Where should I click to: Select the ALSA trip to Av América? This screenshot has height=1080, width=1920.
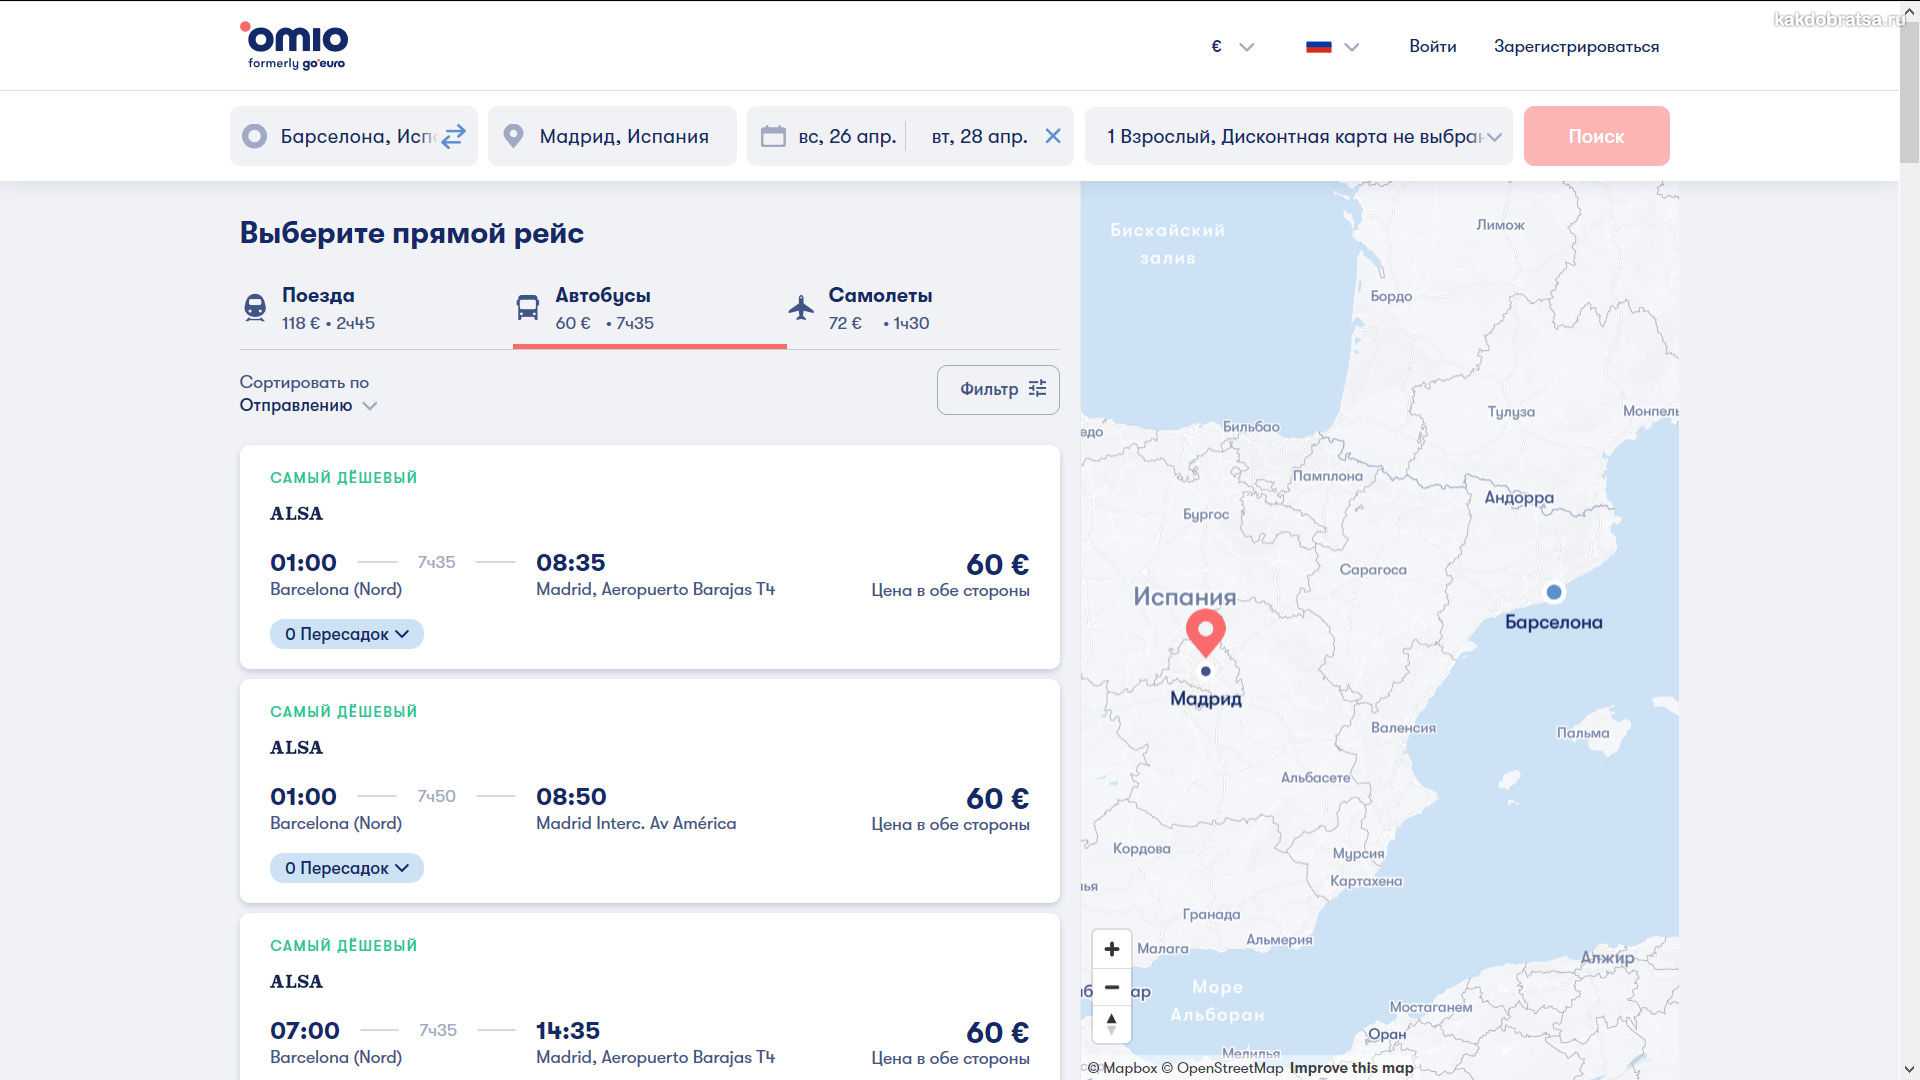(x=650, y=791)
